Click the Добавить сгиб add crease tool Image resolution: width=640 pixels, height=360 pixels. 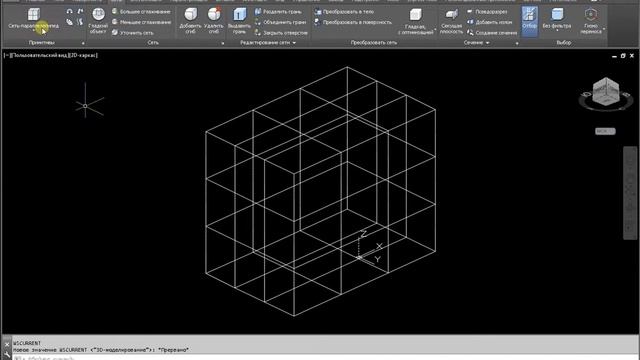(x=190, y=20)
